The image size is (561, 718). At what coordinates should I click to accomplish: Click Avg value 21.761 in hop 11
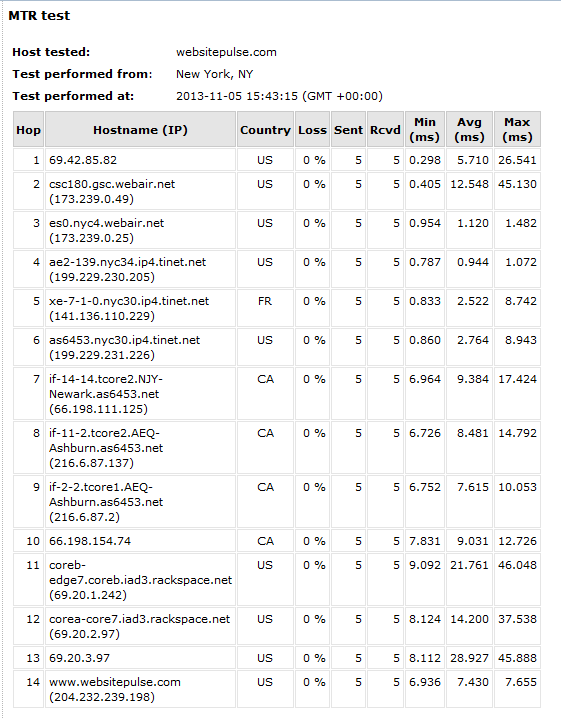click(469, 565)
